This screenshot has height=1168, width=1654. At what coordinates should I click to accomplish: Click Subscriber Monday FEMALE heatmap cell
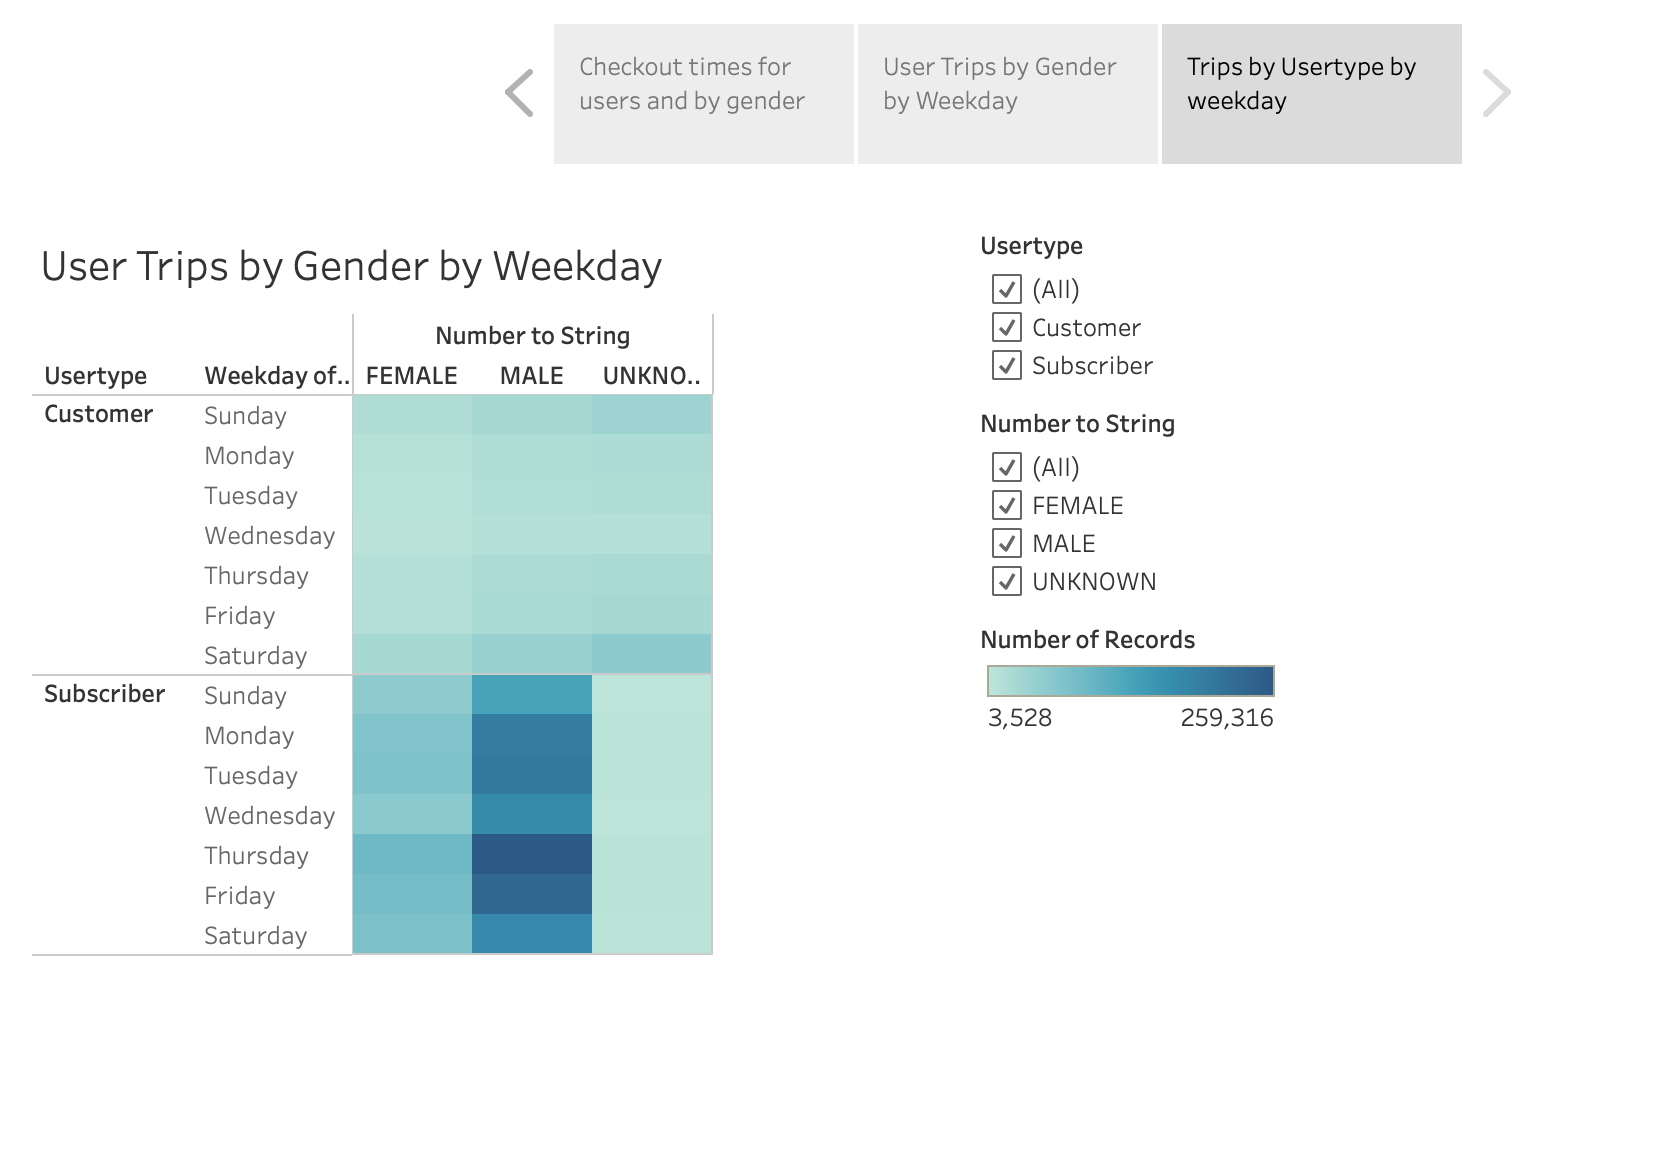point(412,734)
